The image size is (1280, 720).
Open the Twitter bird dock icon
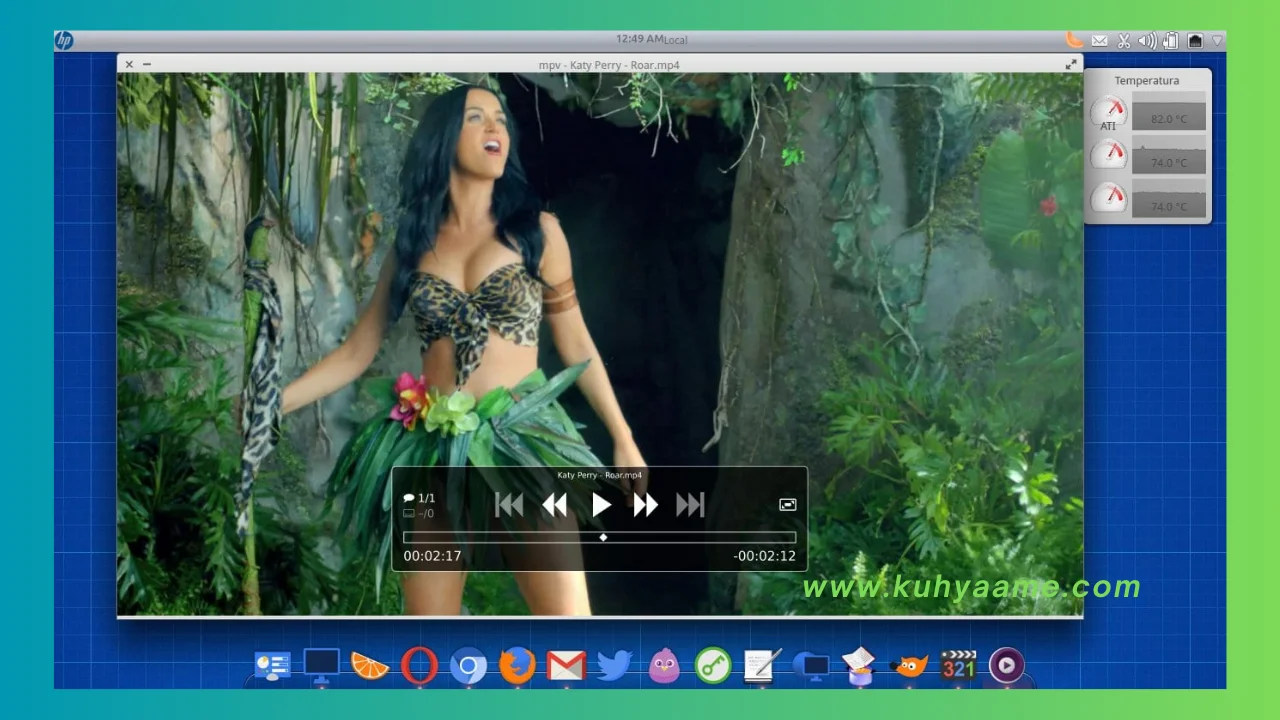point(615,666)
